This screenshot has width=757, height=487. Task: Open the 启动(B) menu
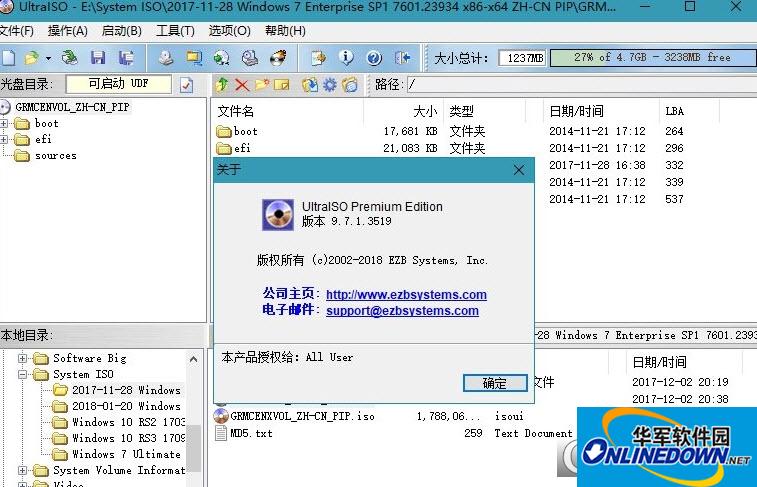pyautogui.click(x=122, y=31)
